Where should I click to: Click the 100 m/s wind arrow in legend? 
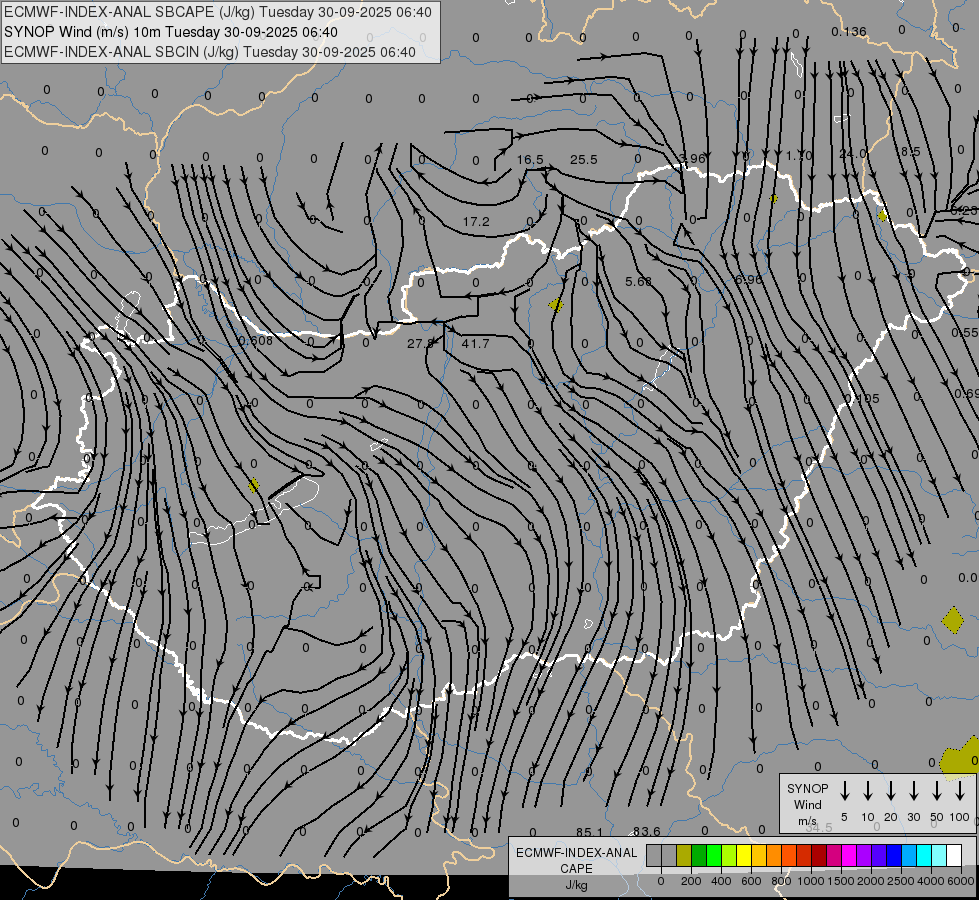(x=960, y=791)
